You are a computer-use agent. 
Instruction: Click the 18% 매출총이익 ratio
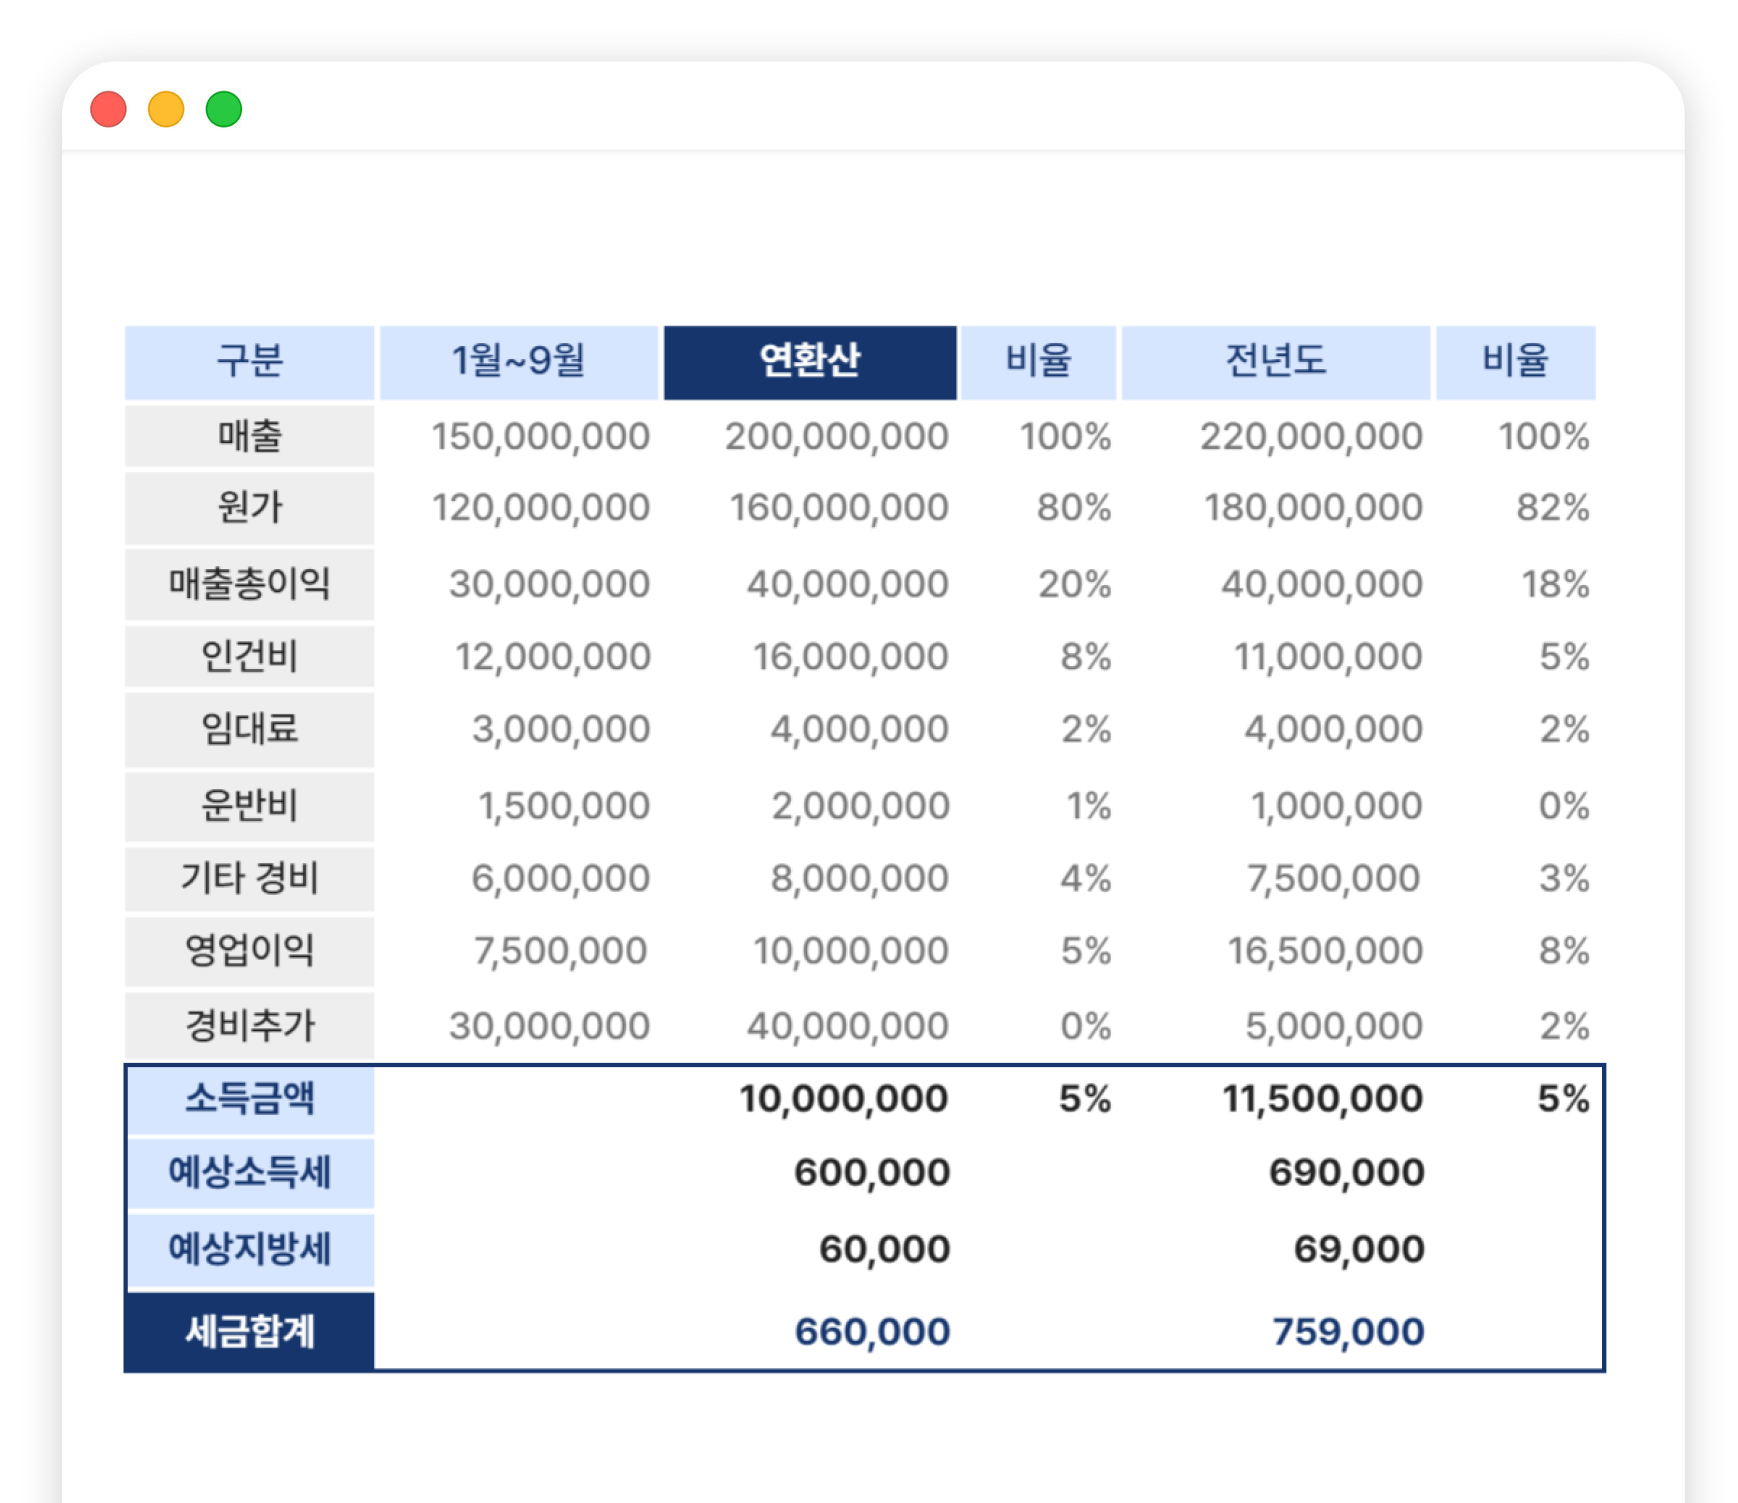click(1555, 584)
